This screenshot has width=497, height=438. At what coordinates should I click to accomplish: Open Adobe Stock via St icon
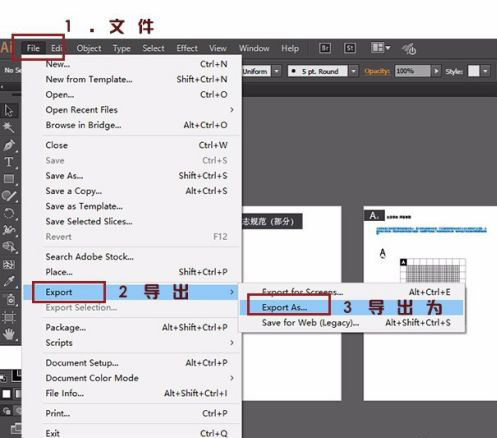click(x=350, y=48)
